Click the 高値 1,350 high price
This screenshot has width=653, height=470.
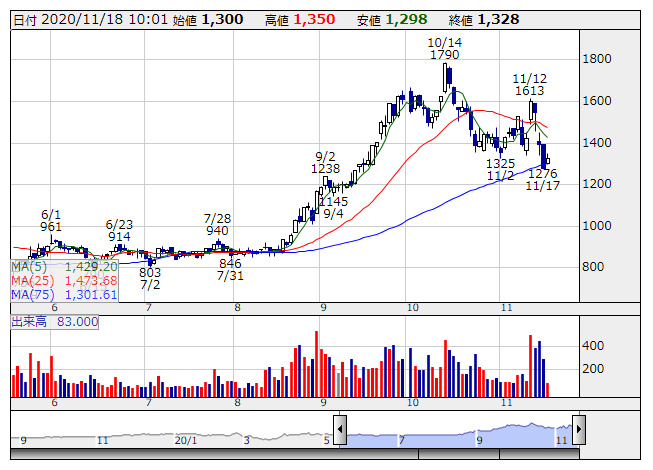(x=300, y=20)
